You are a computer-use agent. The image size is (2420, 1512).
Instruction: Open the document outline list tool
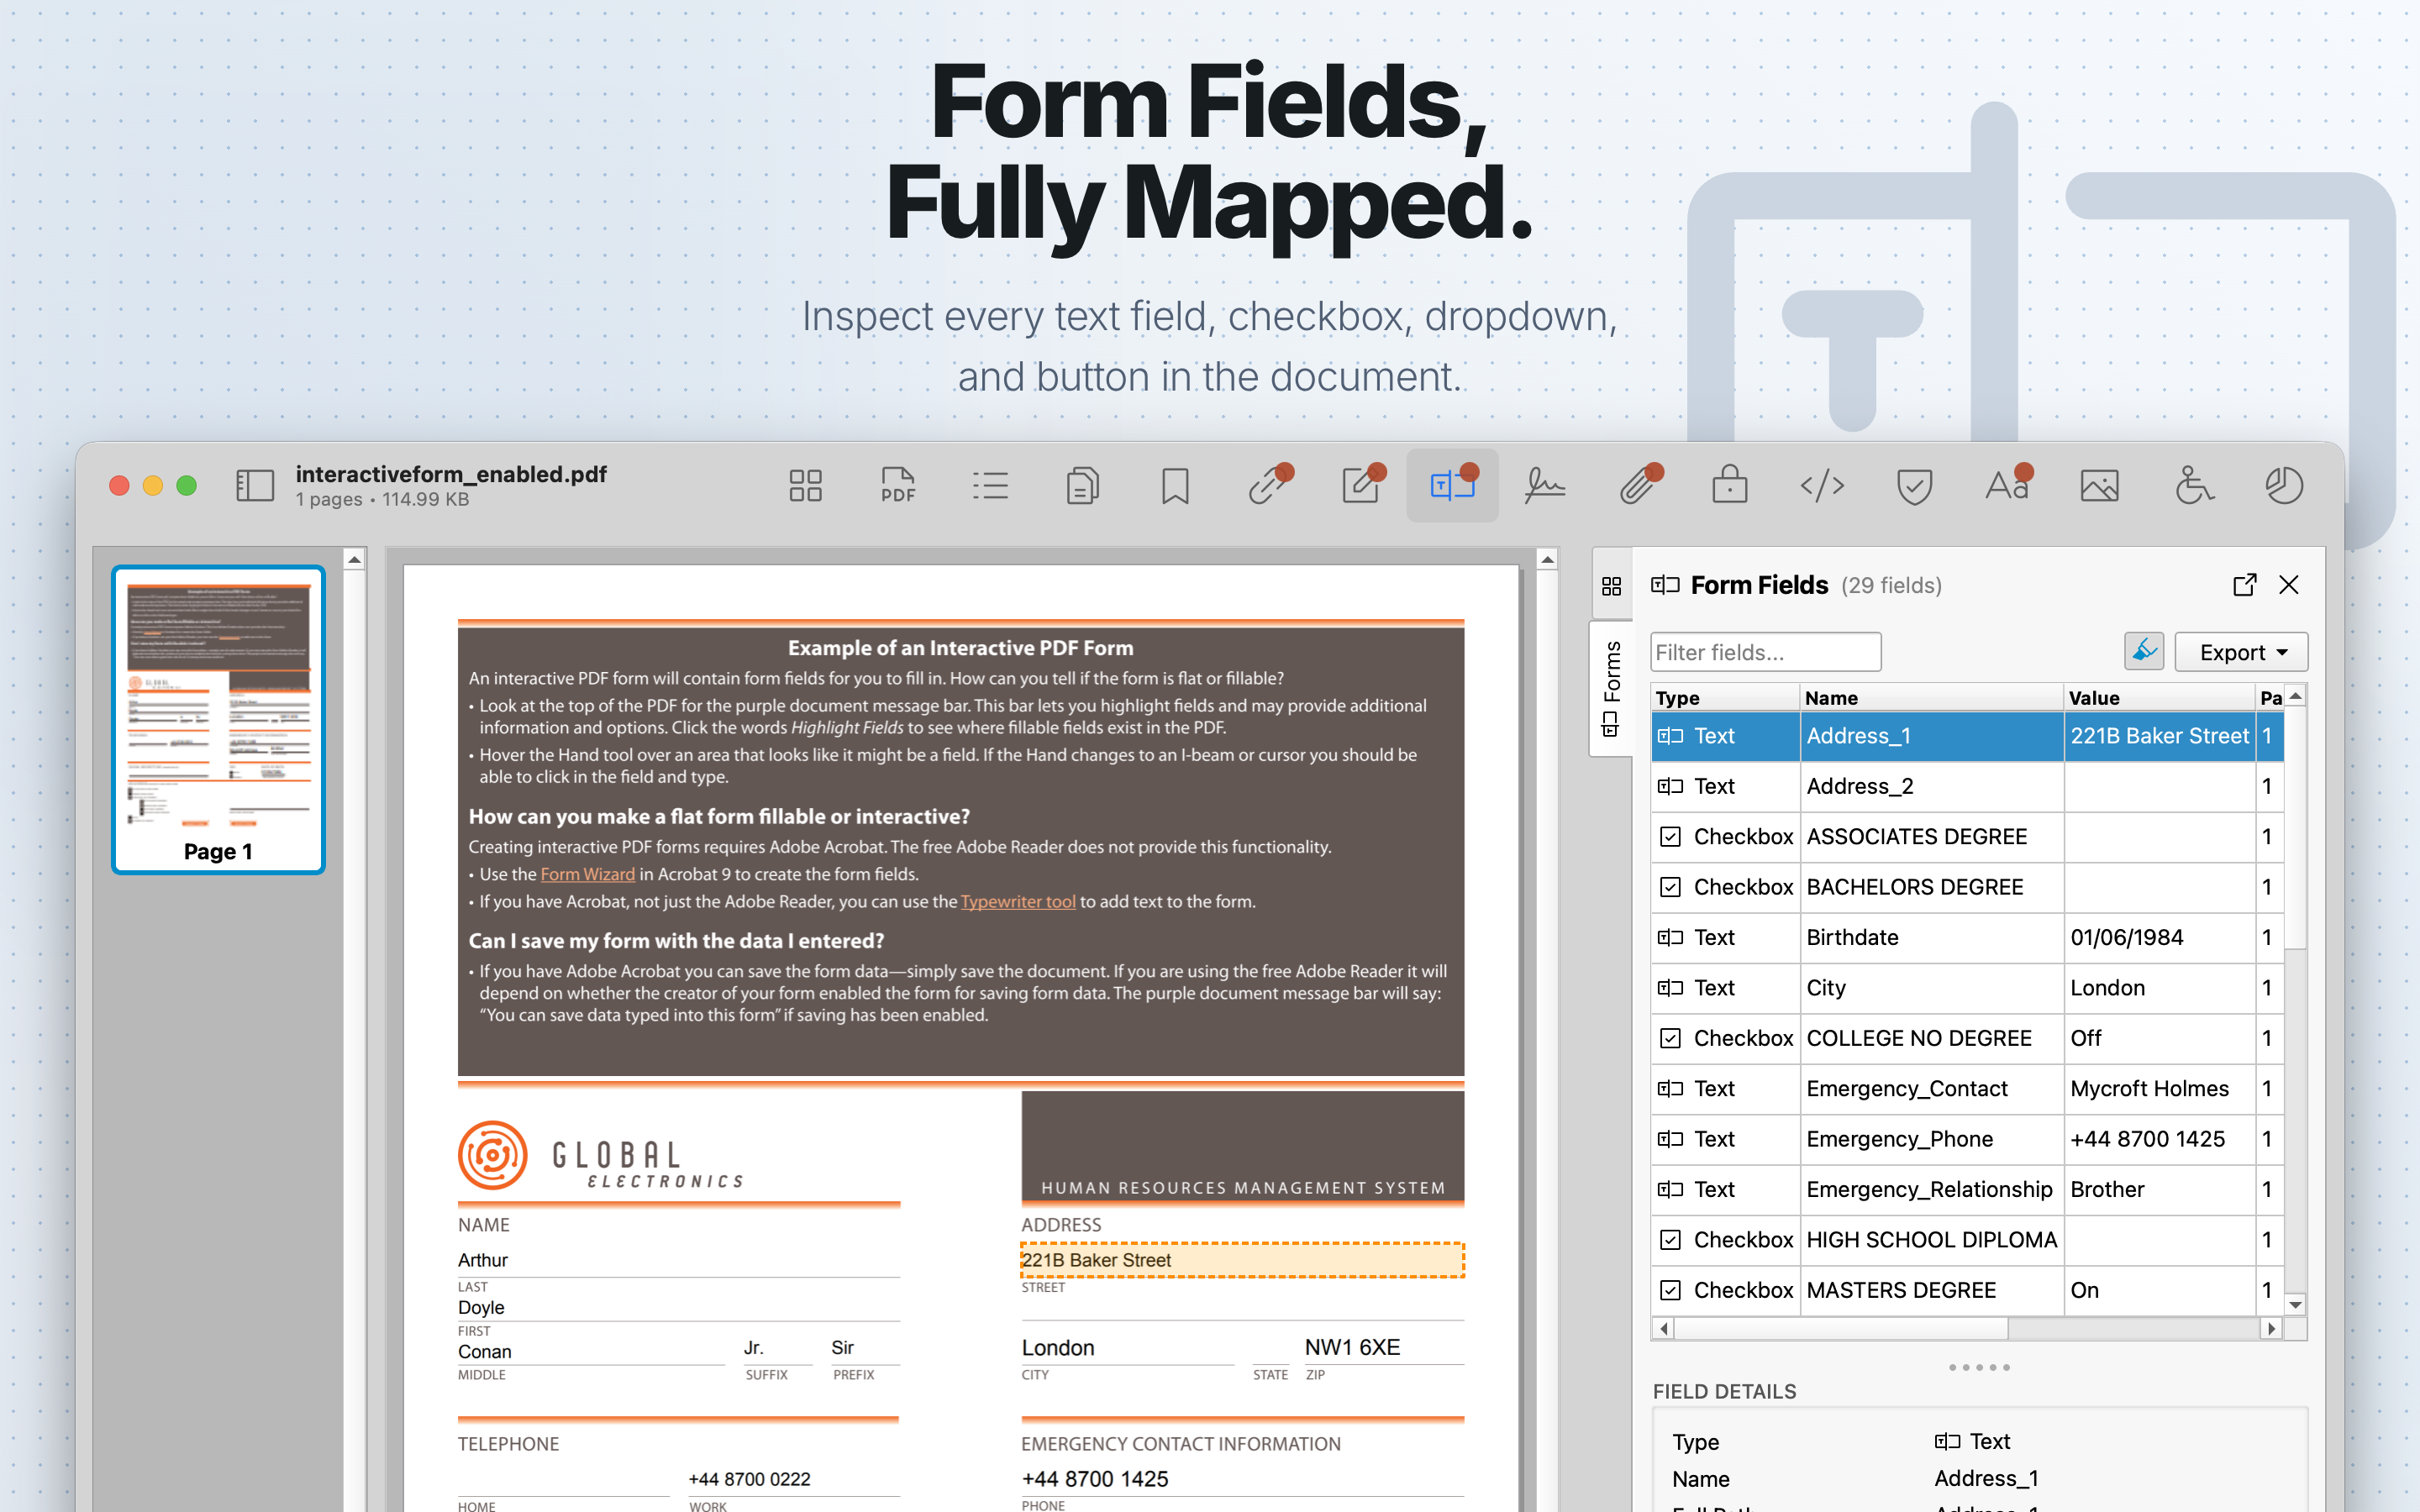[x=990, y=486]
